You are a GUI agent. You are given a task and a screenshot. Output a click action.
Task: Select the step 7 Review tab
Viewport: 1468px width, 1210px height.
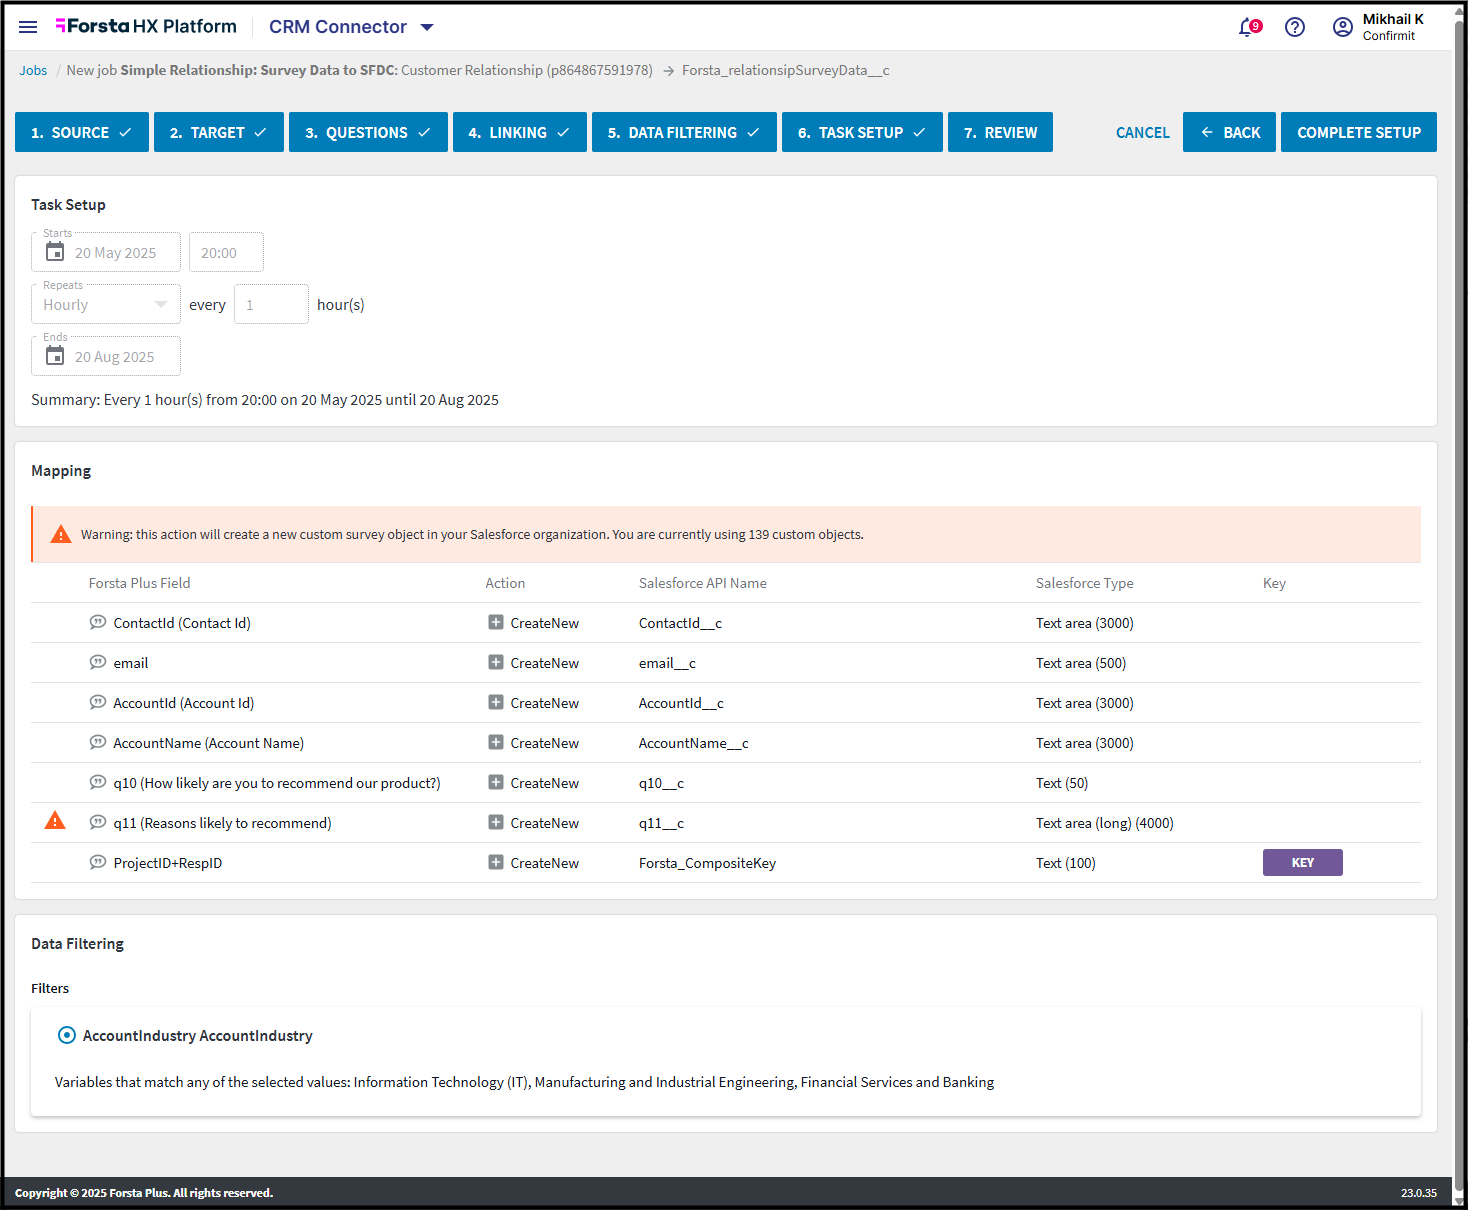point(1000,132)
